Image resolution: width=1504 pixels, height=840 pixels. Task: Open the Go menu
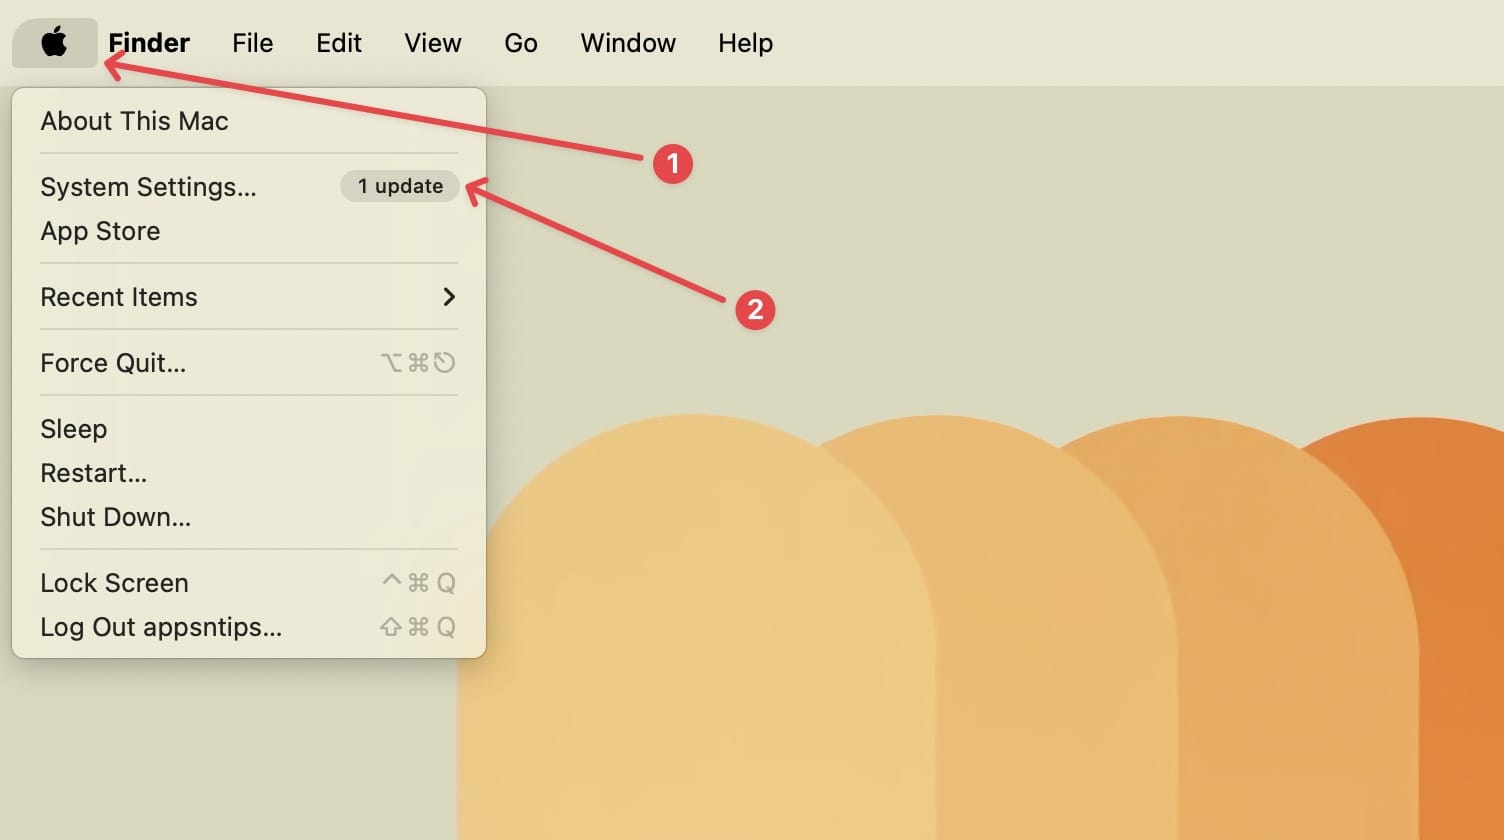click(521, 43)
